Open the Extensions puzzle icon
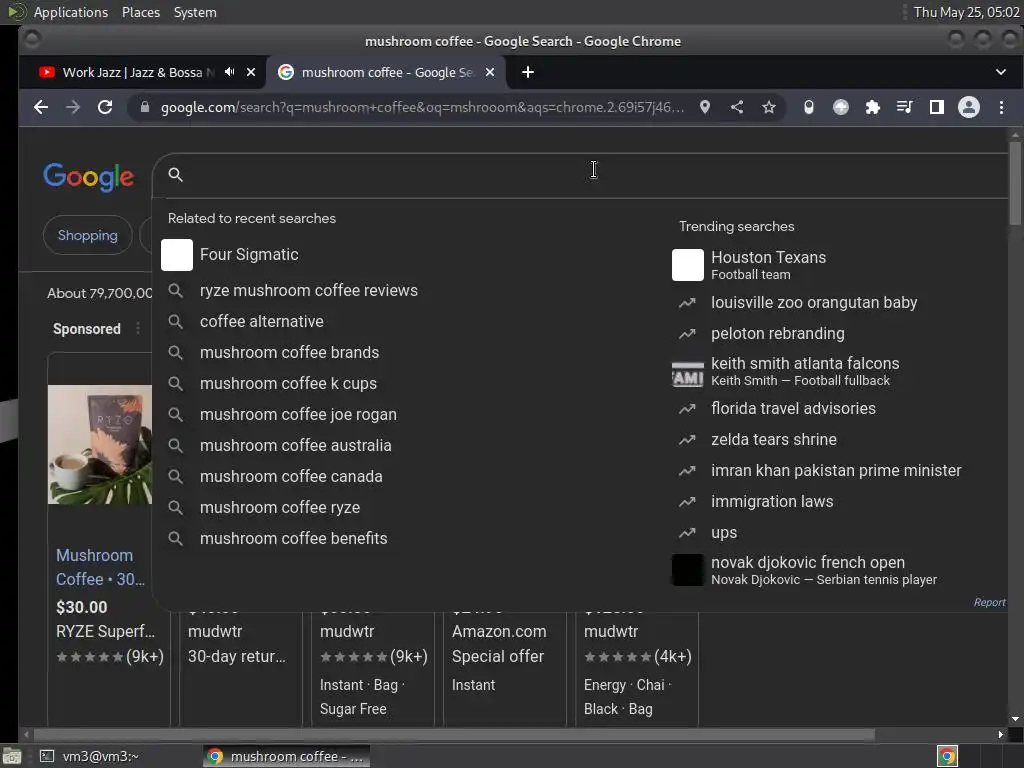Image resolution: width=1024 pixels, height=768 pixels. click(x=872, y=107)
